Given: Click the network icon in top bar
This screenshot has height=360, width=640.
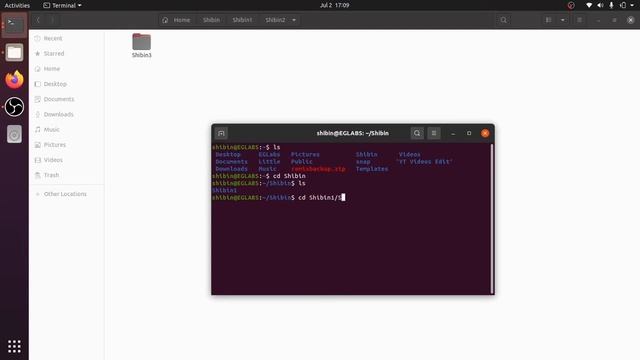Looking at the screenshot, I should coord(589,5).
